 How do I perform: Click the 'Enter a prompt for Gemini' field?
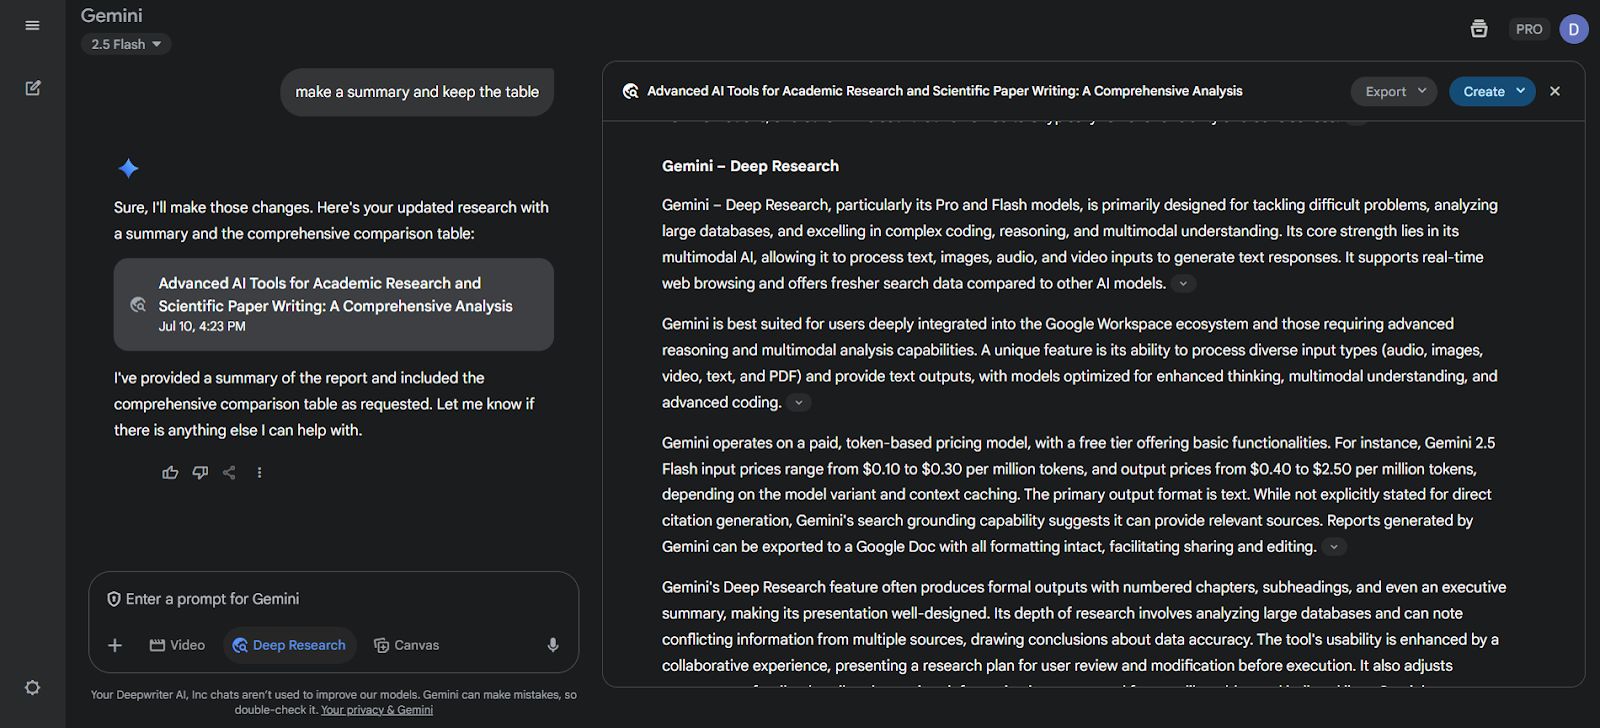click(x=330, y=599)
